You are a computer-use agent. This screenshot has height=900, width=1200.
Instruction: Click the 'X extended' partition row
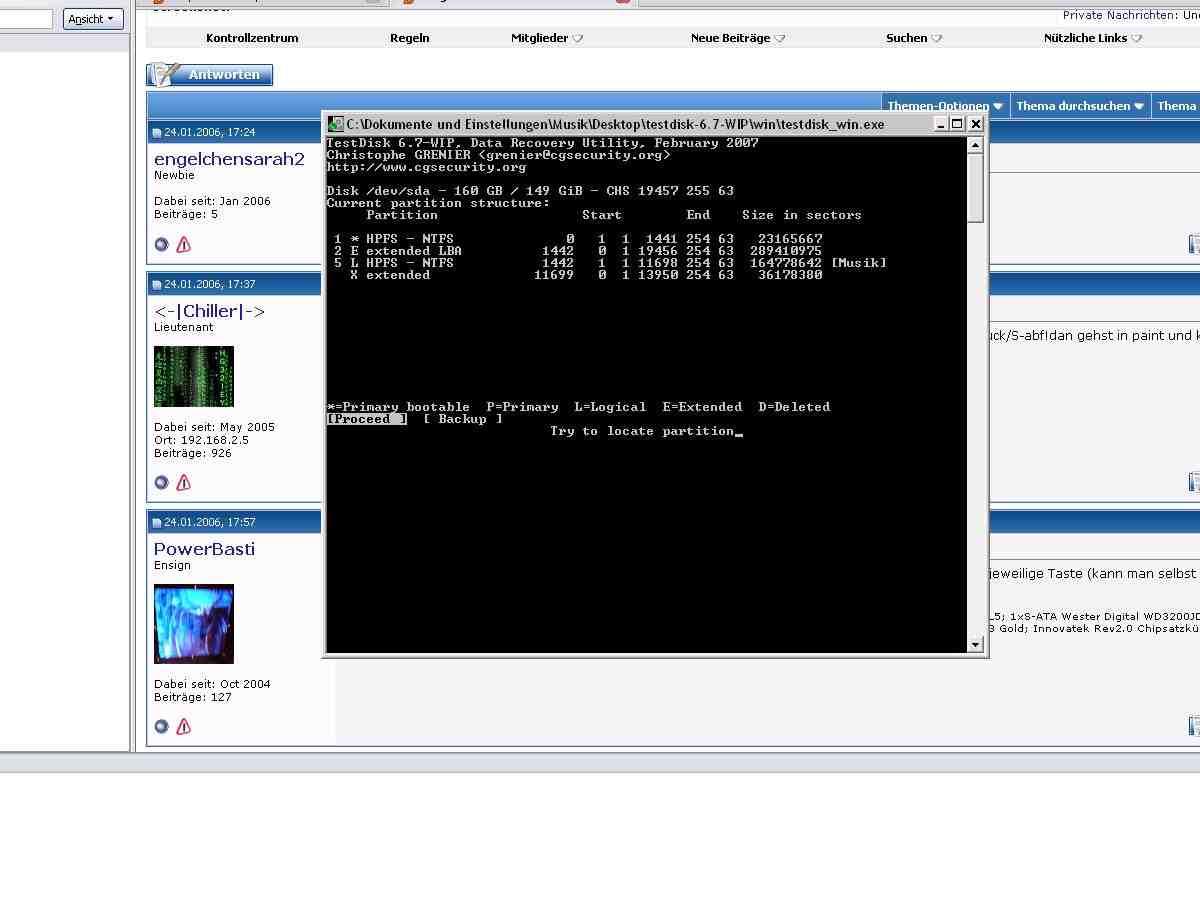tap(586, 275)
